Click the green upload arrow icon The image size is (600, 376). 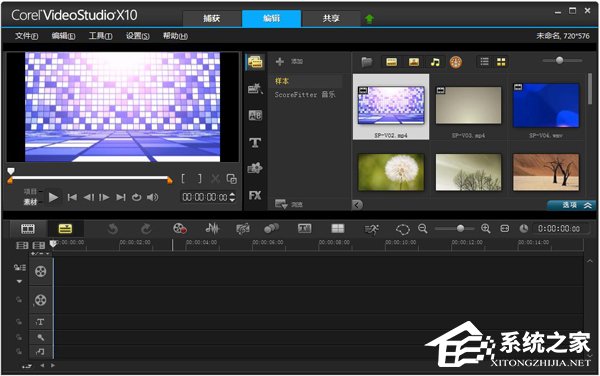[x=369, y=18]
